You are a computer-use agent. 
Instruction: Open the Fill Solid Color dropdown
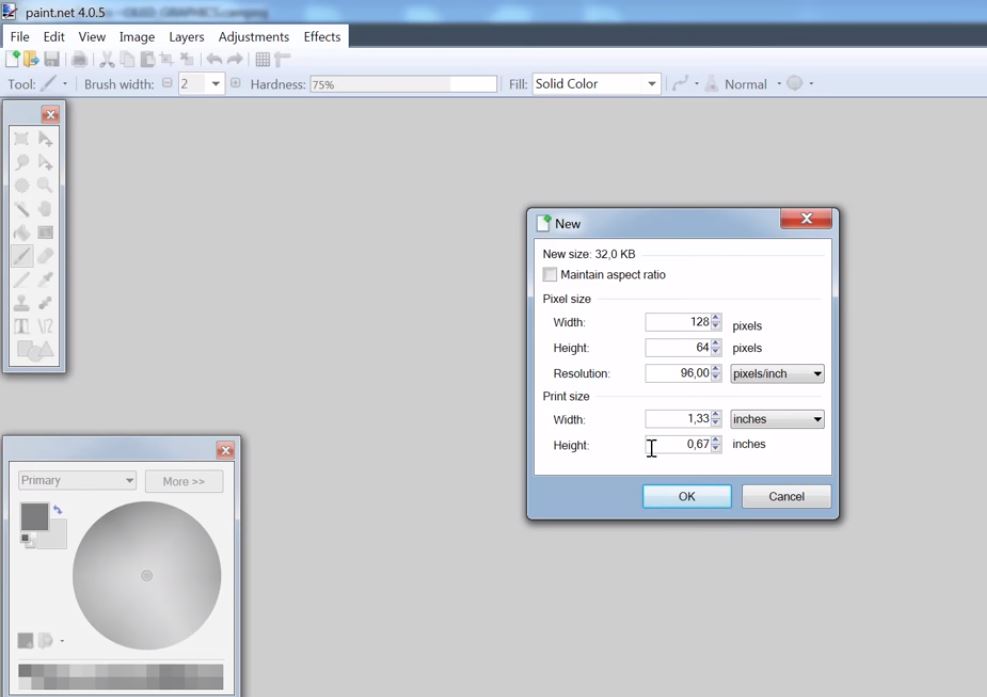(x=596, y=84)
